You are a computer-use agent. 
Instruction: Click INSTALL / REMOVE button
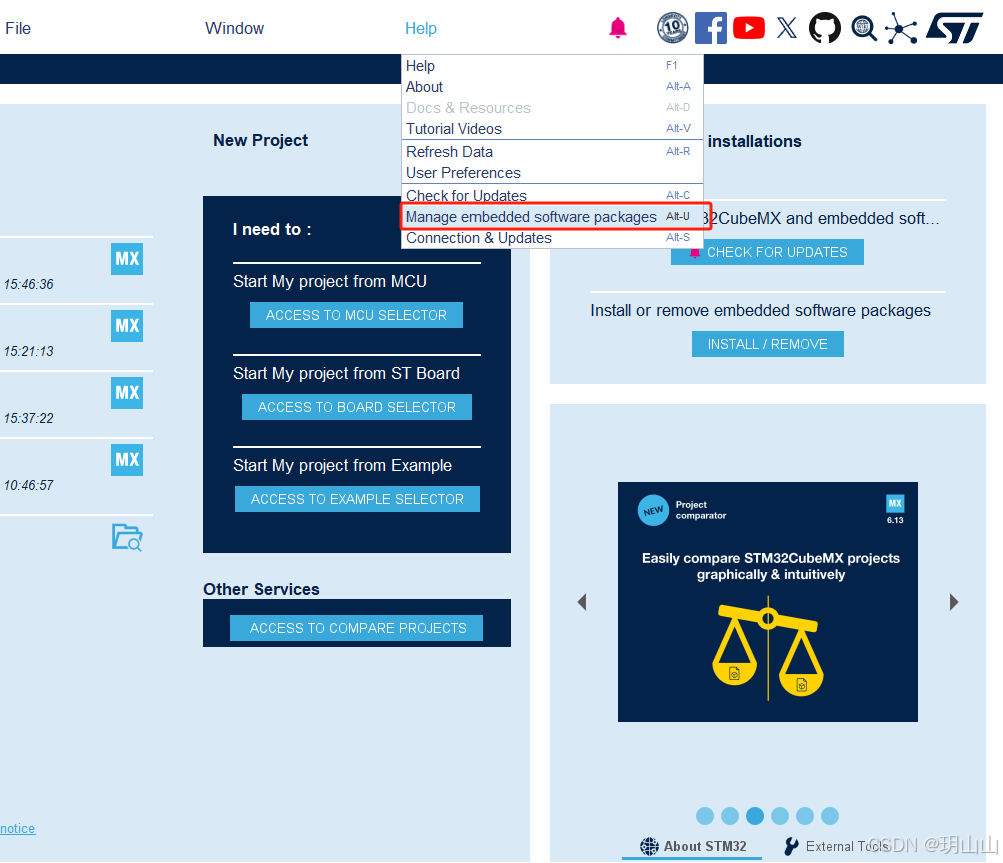point(768,344)
